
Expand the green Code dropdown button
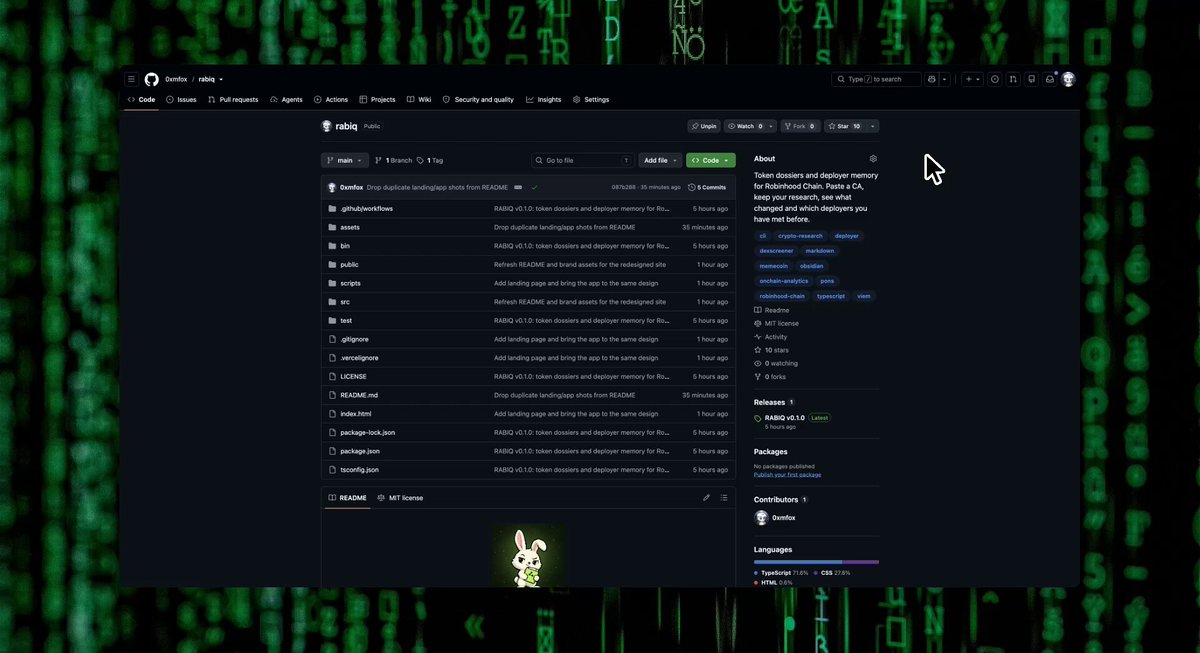[710, 160]
